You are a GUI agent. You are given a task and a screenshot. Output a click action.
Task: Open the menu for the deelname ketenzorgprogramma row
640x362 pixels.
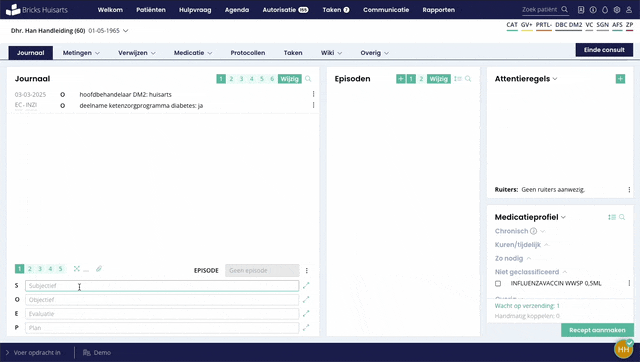pos(313,105)
